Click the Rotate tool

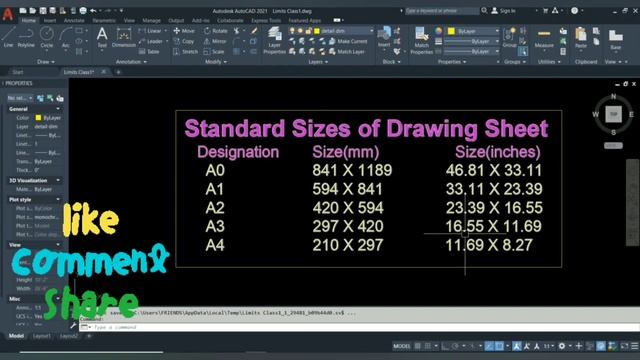pos(216,31)
